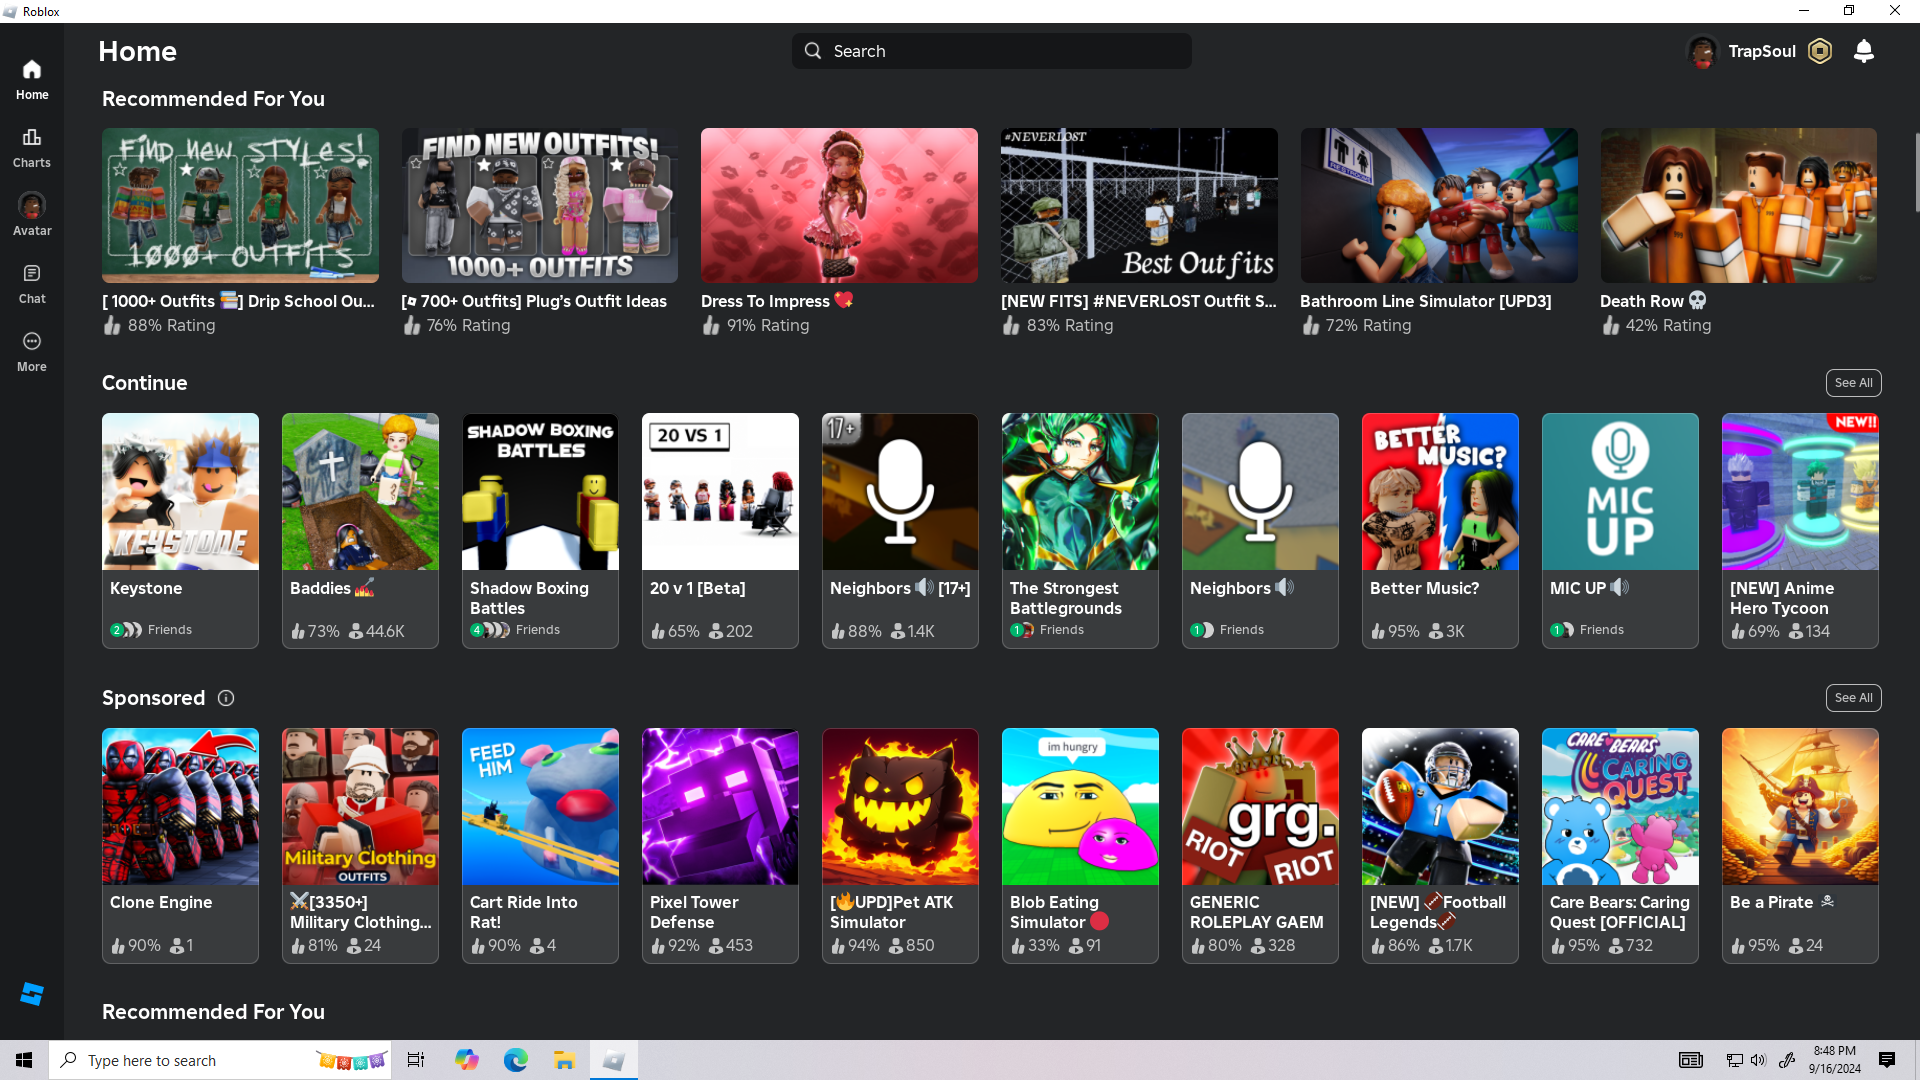This screenshot has height=1080, width=1920.
Task: Click the Sponsored info icon
Action: pos(226,698)
